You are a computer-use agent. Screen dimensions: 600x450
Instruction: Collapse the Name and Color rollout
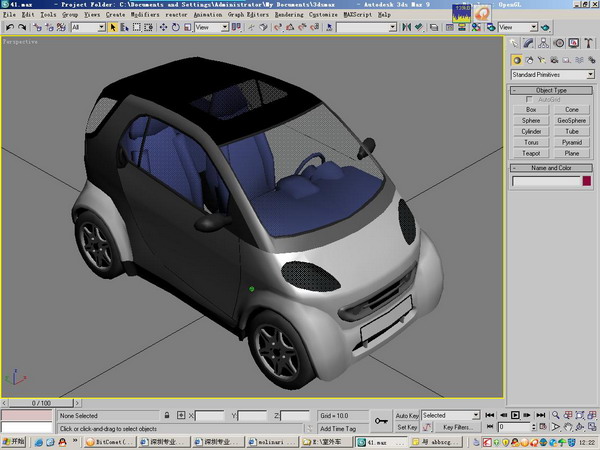tap(551, 168)
